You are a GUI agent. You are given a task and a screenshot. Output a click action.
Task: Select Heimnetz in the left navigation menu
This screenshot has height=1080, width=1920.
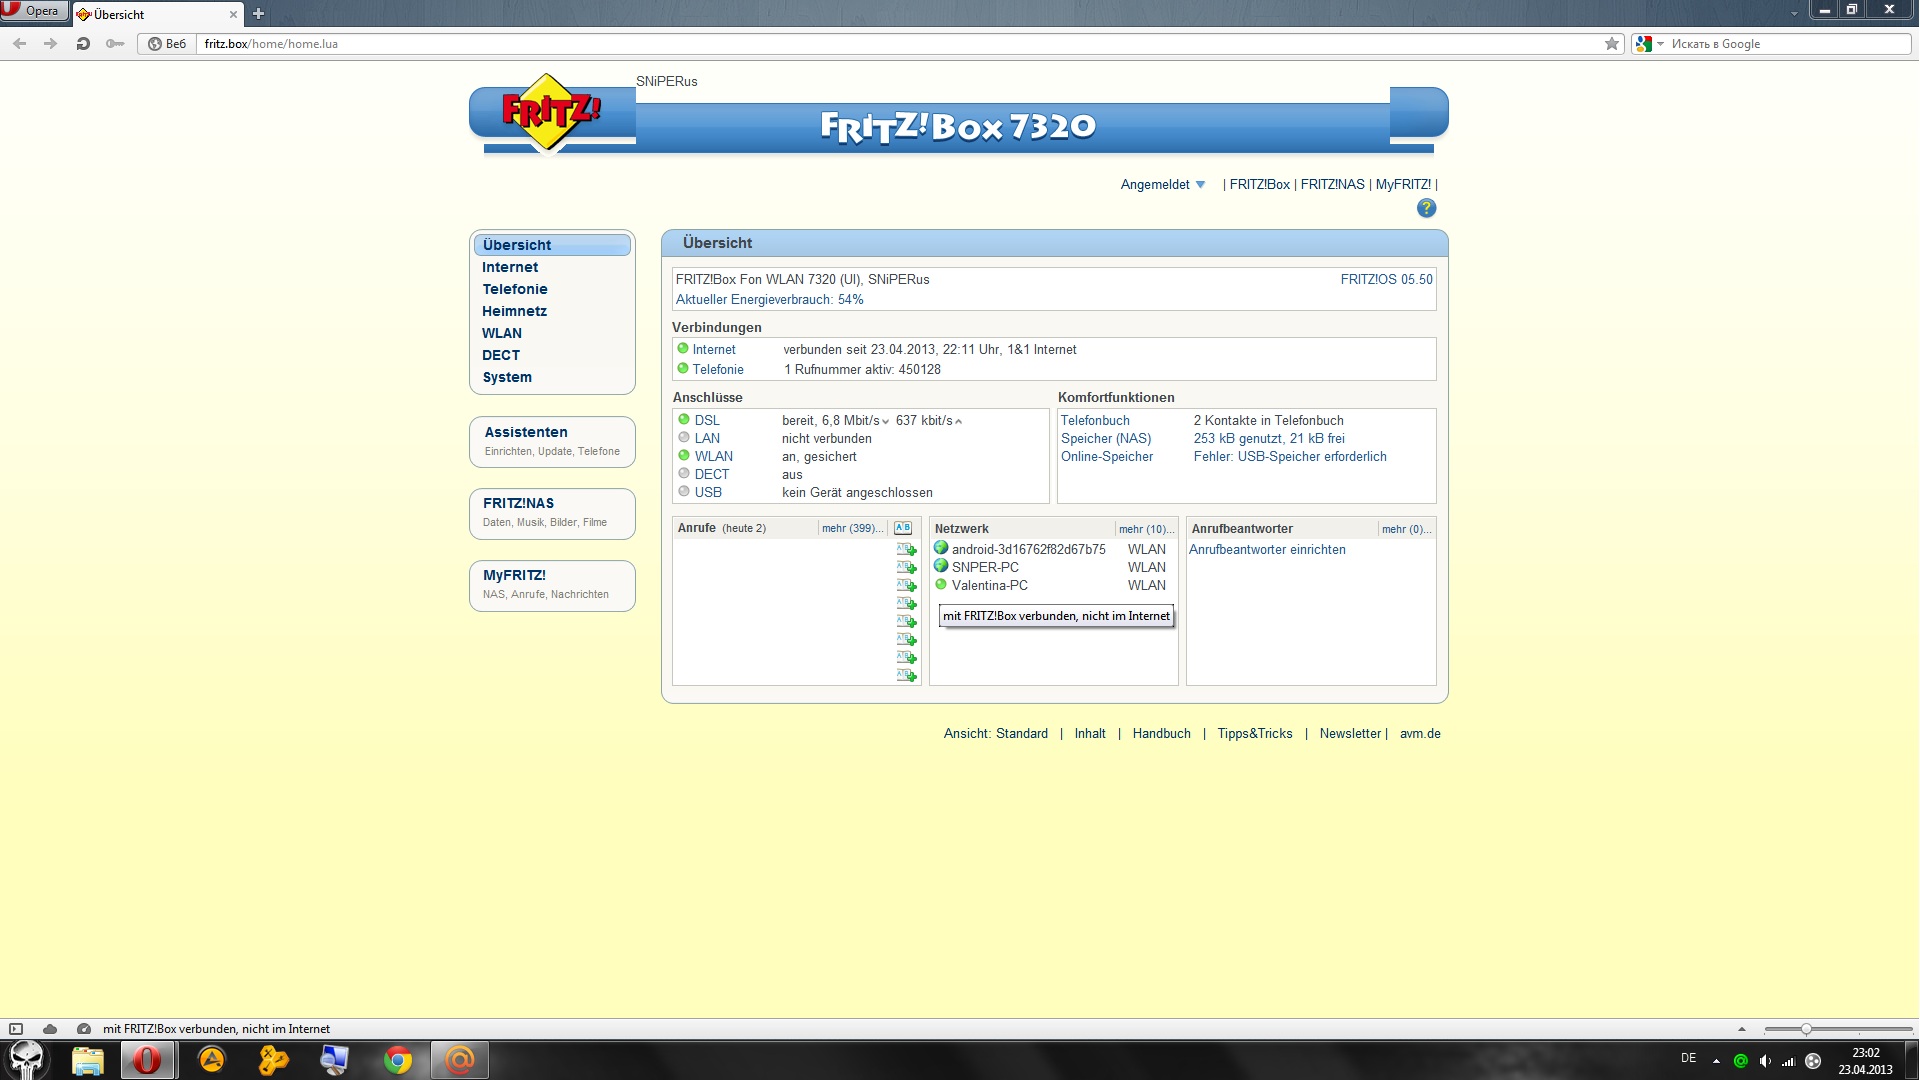coord(514,311)
